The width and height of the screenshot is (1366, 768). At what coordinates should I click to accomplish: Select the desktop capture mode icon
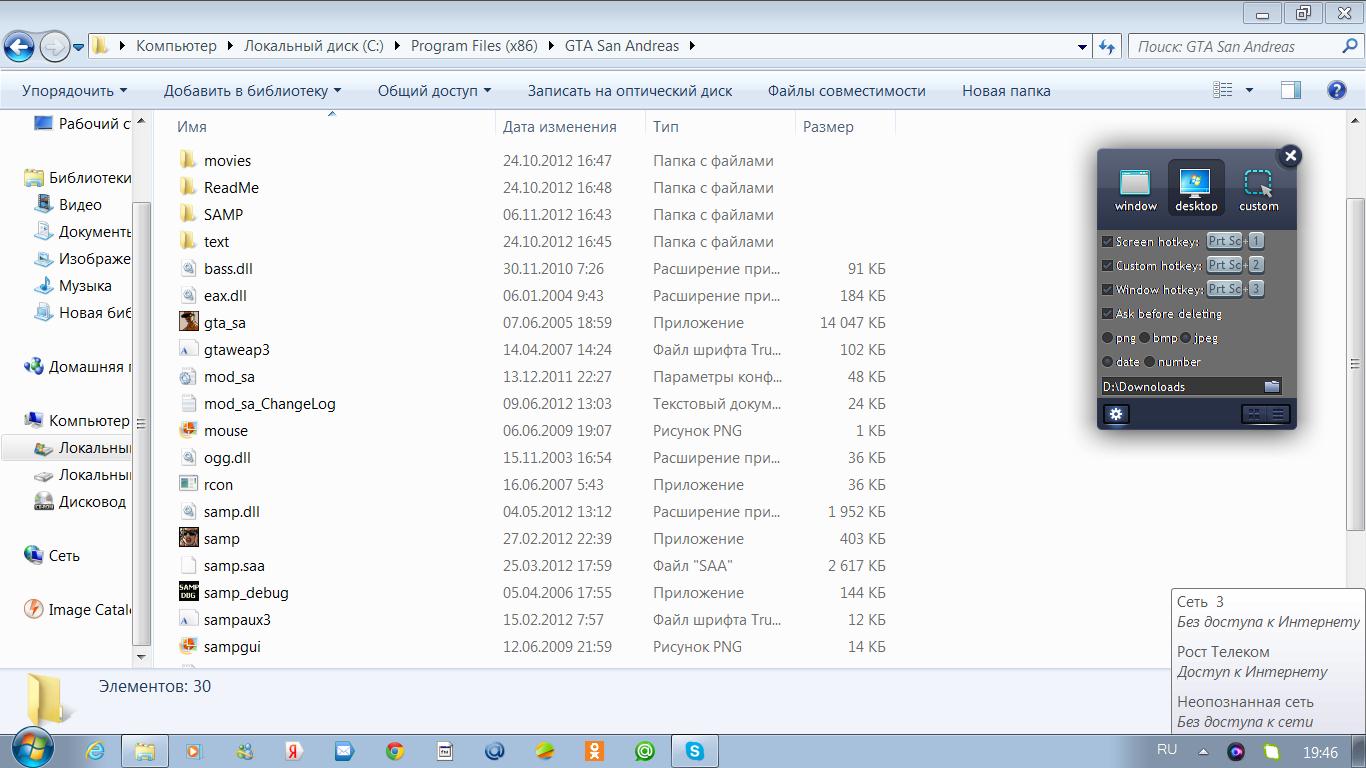[x=1196, y=190]
